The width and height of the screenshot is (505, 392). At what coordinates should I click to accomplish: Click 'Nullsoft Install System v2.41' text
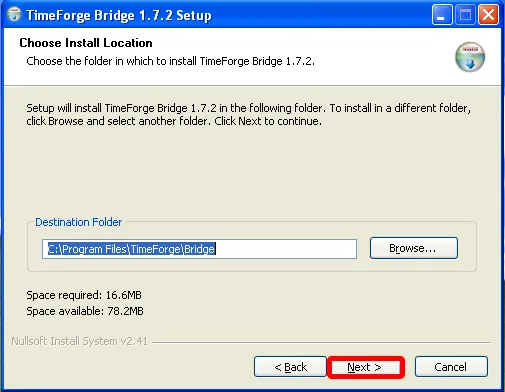click(x=79, y=341)
